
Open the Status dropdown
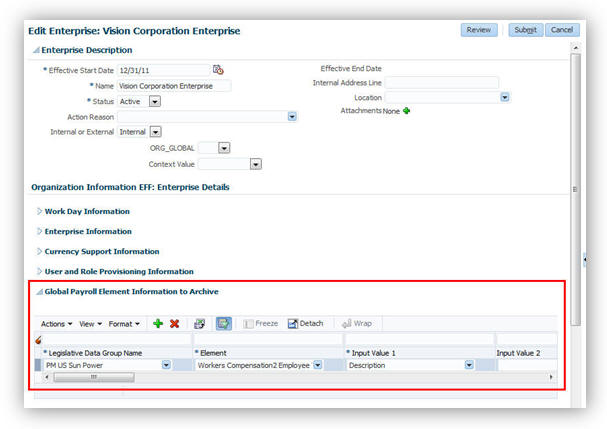point(155,101)
